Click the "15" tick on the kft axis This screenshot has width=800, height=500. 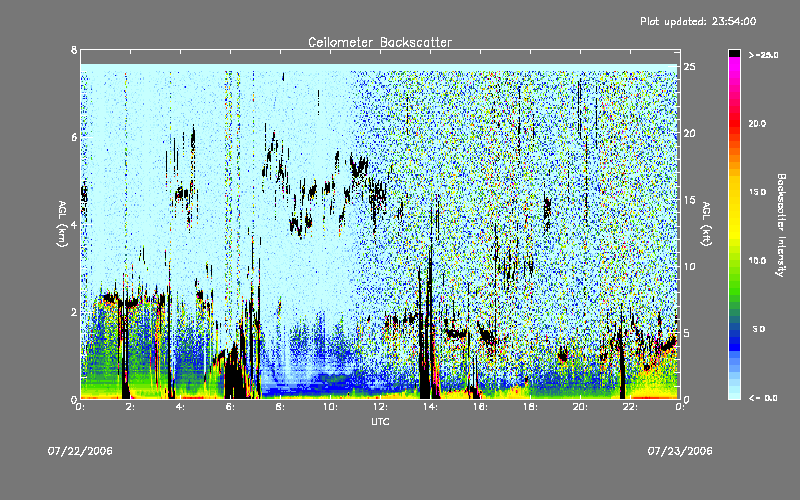click(x=690, y=200)
